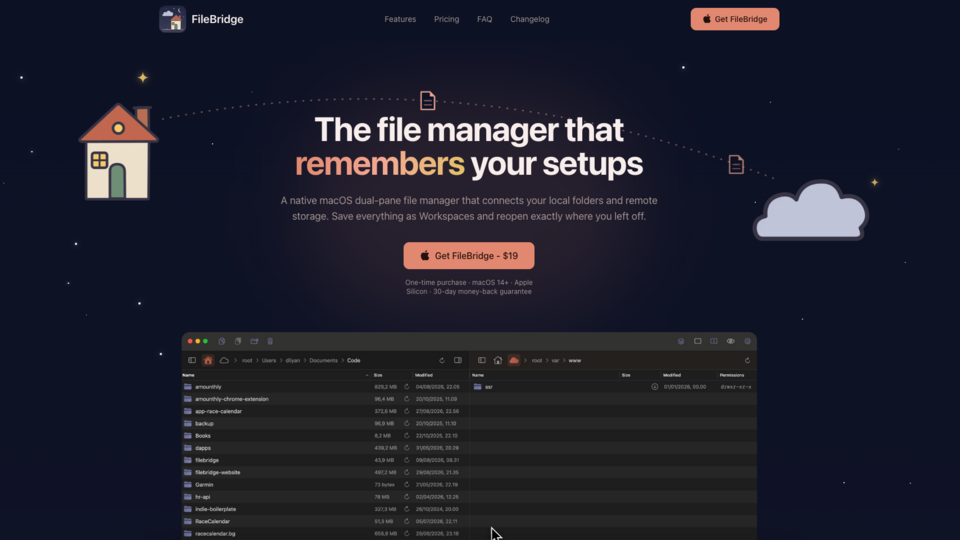Click the workspaces icon left of single-pane icon
Image resolution: width=960 pixels, height=540 pixels.
tap(681, 341)
